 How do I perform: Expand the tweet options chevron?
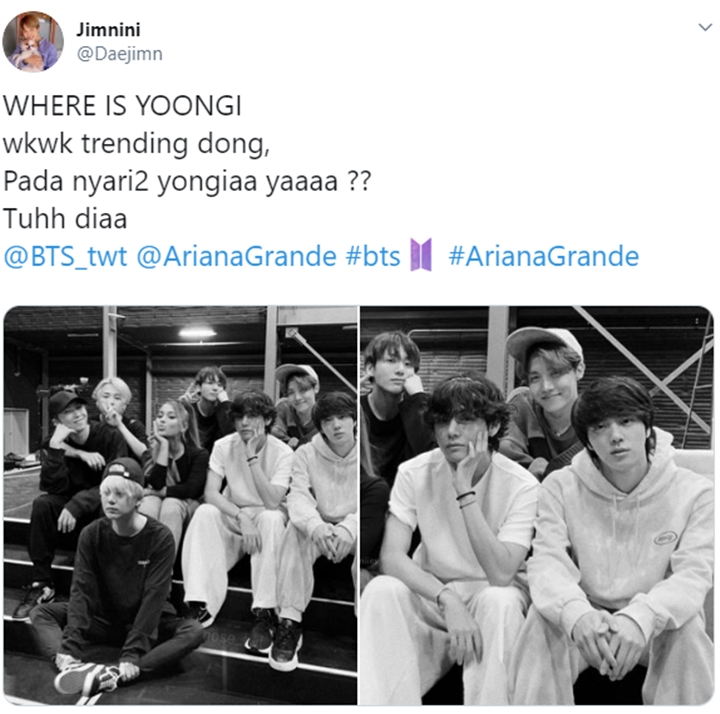(x=705, y=27)
